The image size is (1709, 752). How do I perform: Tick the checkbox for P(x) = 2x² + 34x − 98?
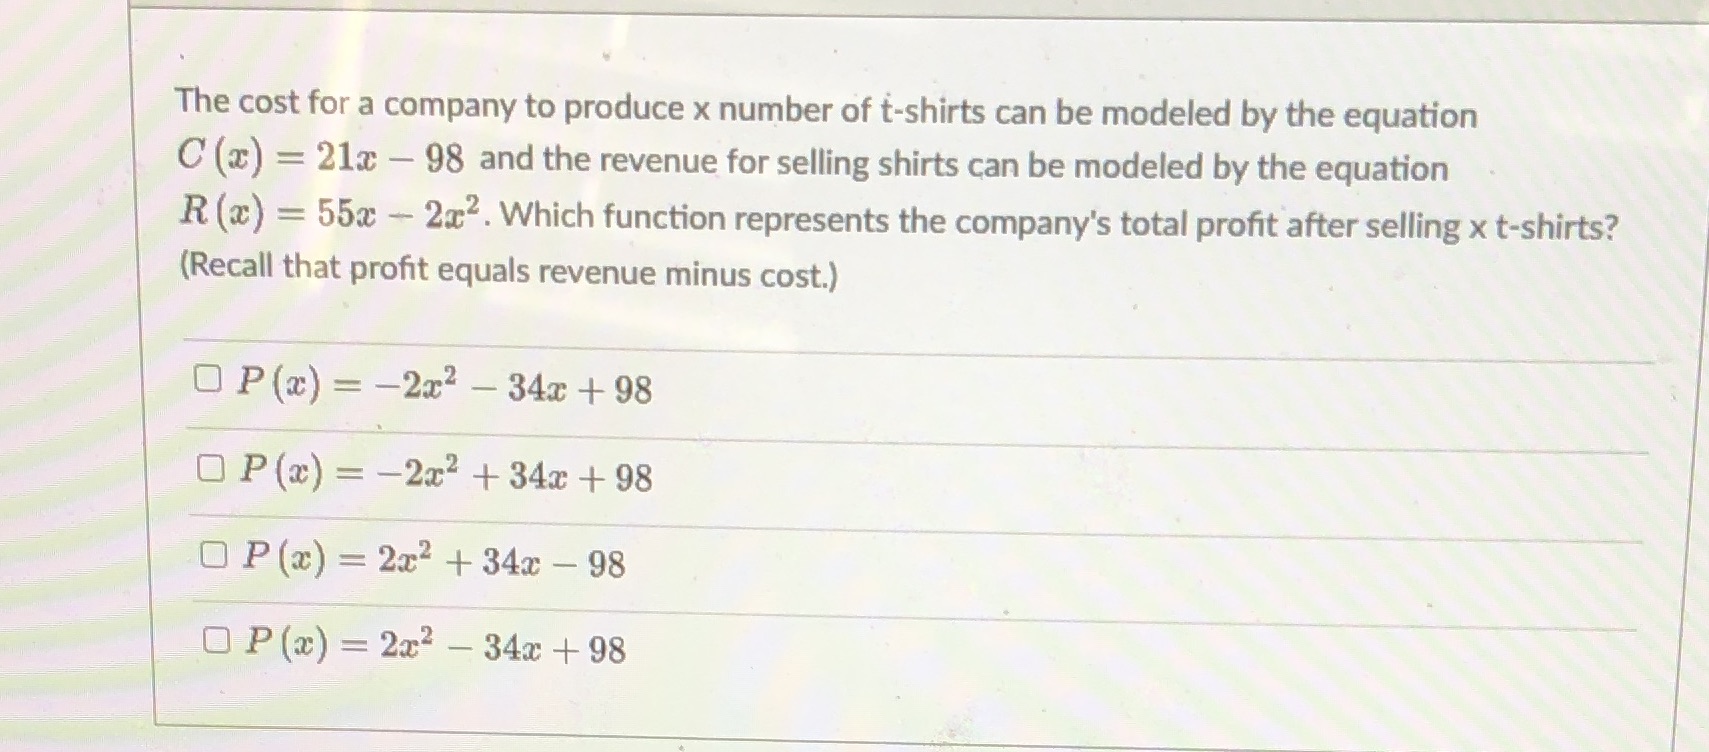212,555
